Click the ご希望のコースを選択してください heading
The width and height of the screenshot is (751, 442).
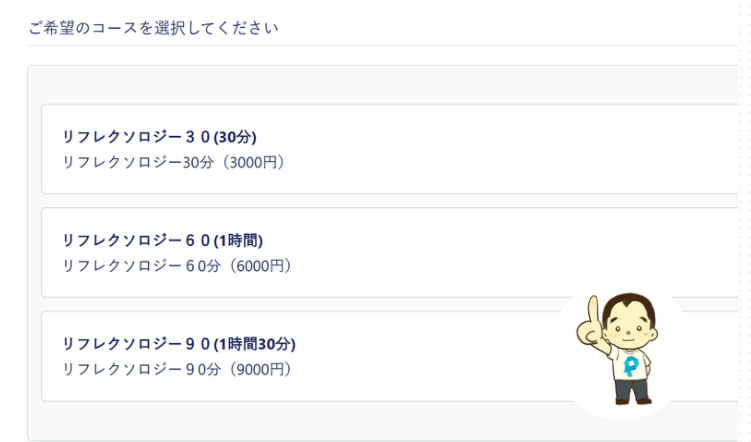pos(153,28)
